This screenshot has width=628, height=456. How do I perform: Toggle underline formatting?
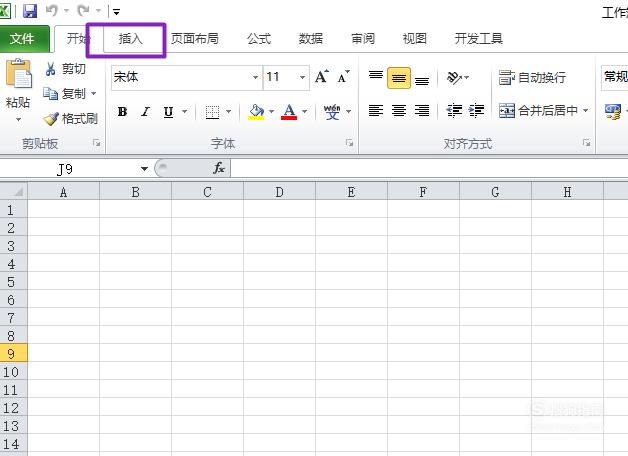169,111
